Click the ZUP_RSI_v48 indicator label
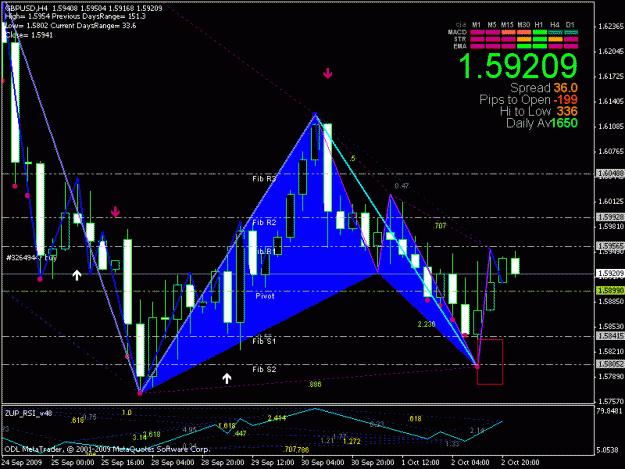The height and width of the screenshot is (469, 625). coord(28,413)
